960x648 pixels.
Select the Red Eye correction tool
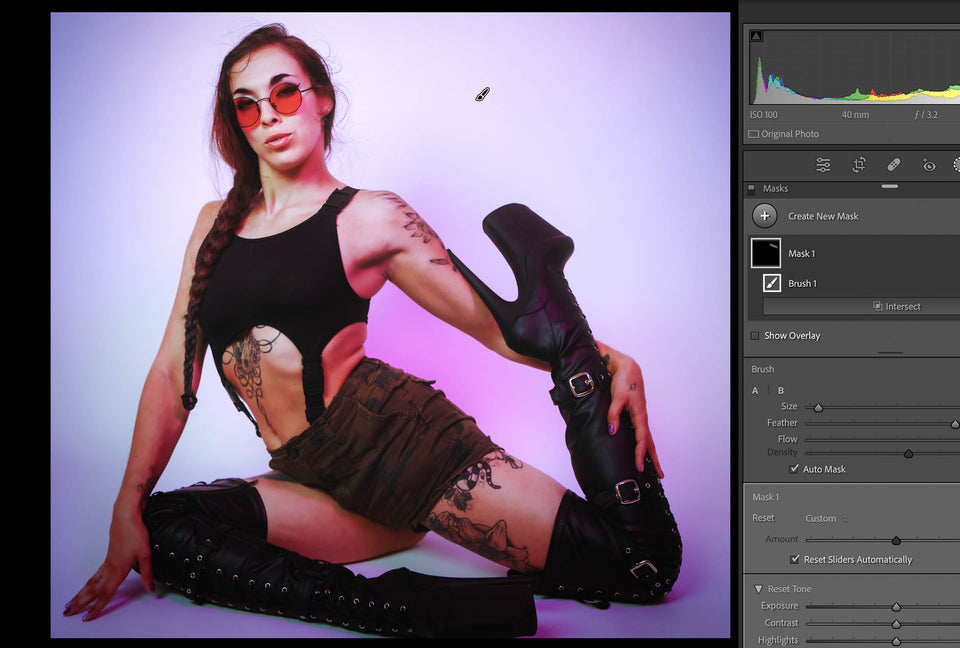pyautogui.click(x=929, y=165)
